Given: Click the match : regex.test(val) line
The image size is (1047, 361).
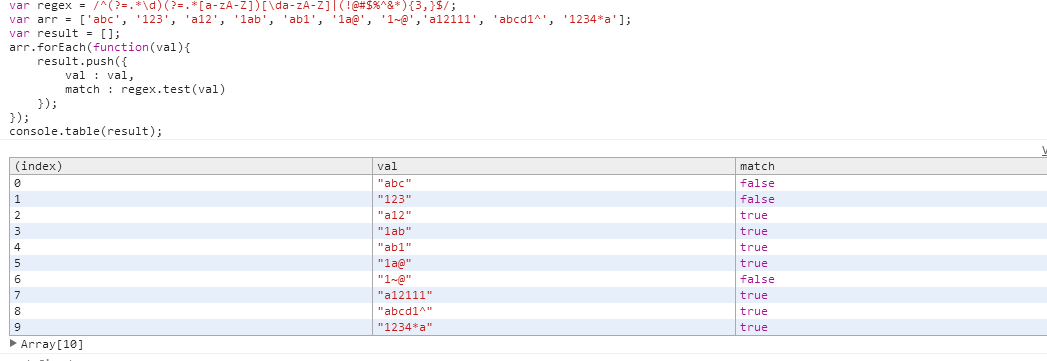Looking at the screenshot, I should [146, 89].
